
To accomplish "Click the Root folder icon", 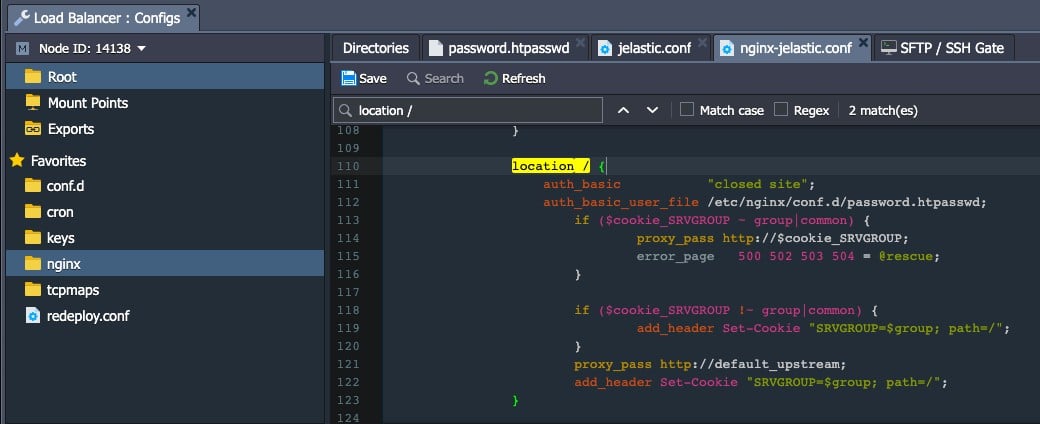I will pyautogui.click(x=32, y=76).
